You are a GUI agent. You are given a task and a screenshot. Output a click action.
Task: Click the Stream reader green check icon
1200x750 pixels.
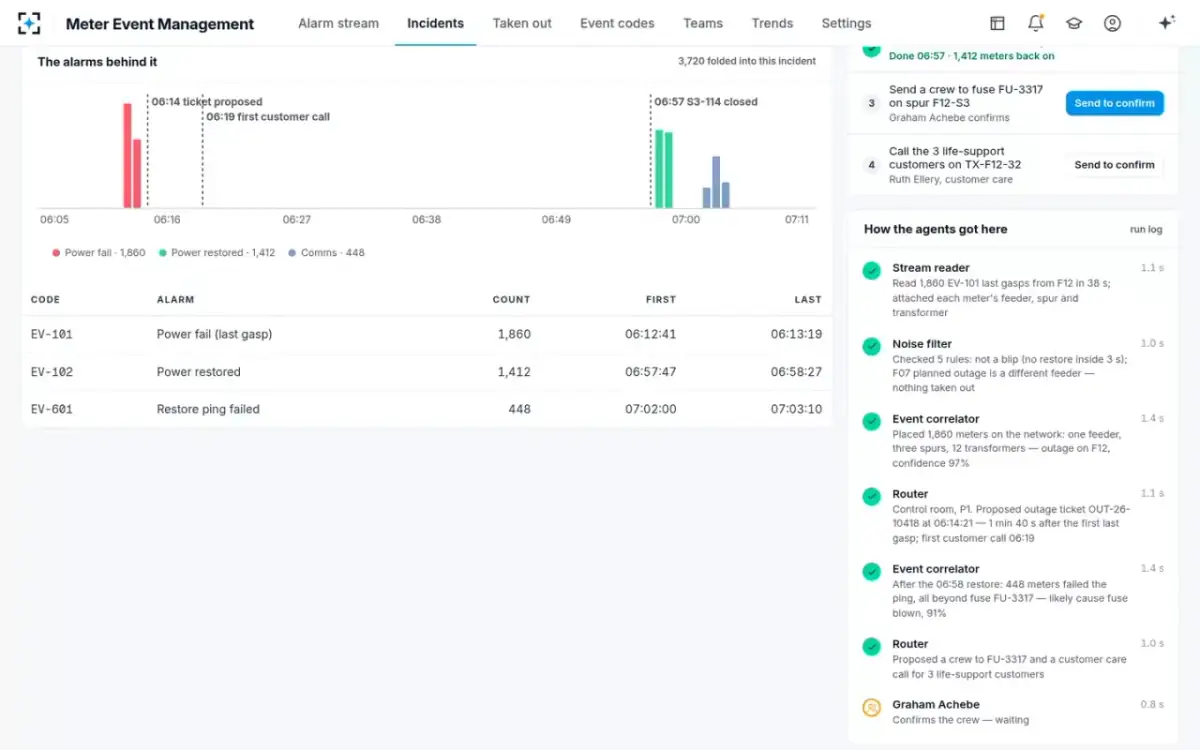[x=872, y=270]
